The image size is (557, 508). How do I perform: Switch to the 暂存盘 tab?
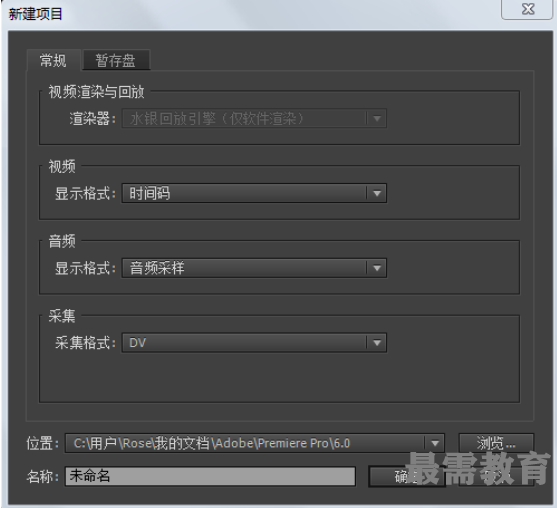[116, 60]
